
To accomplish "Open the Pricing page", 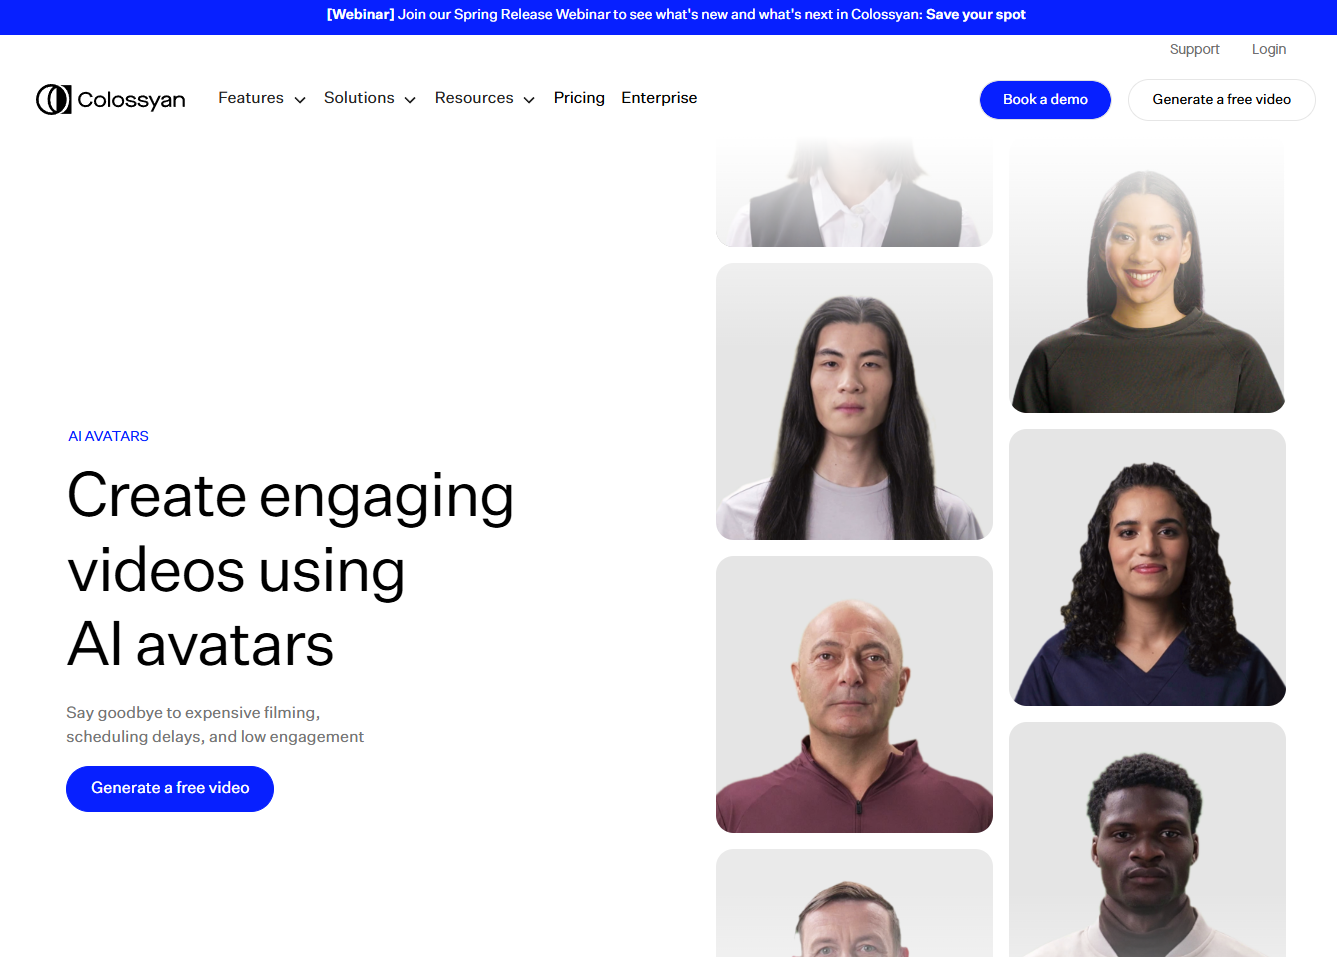I will pos(579,98).
